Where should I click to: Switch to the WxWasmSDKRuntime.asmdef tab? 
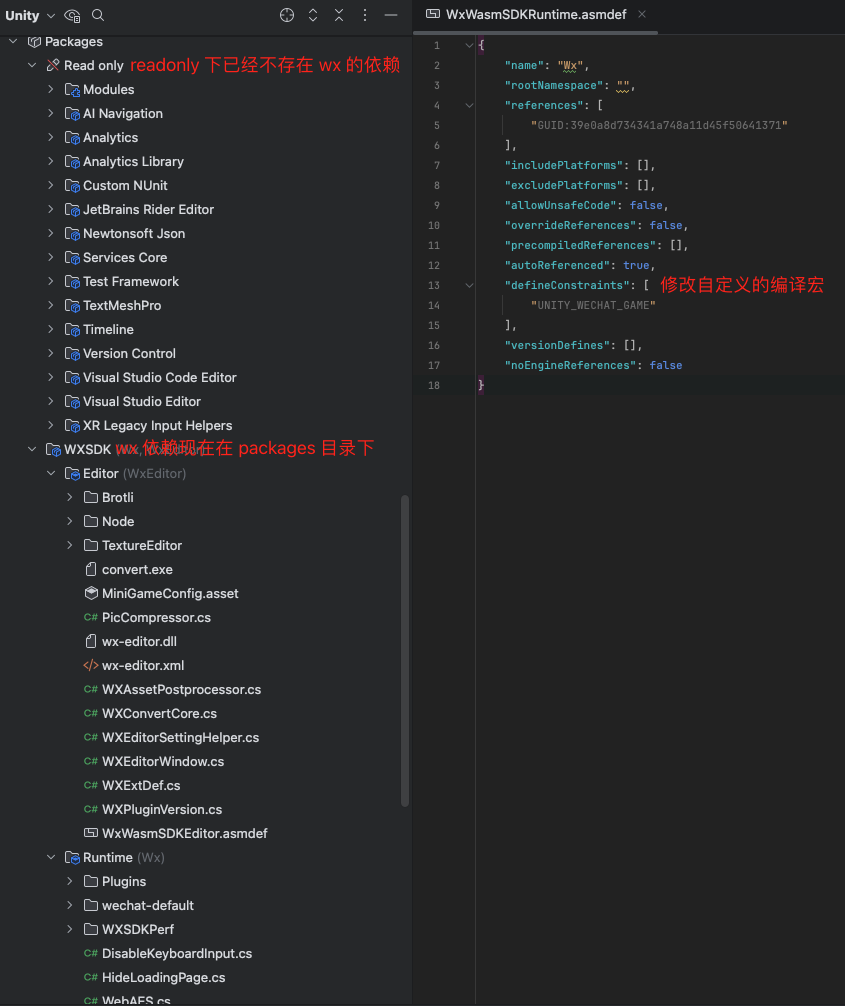click(x=534, y=15)
